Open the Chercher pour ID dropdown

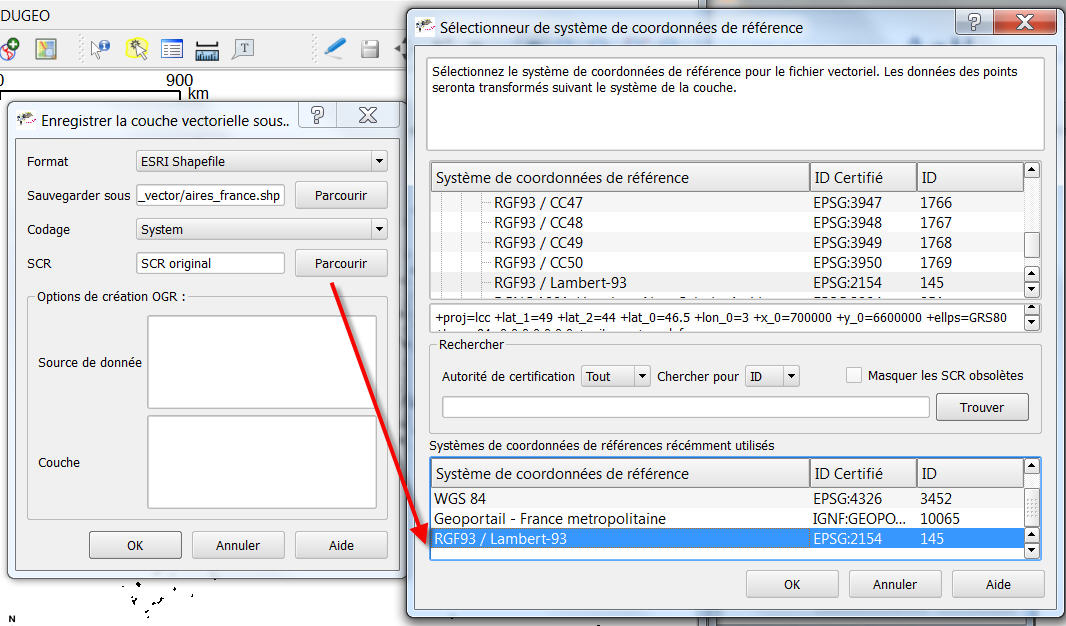[x=772, y=376]
